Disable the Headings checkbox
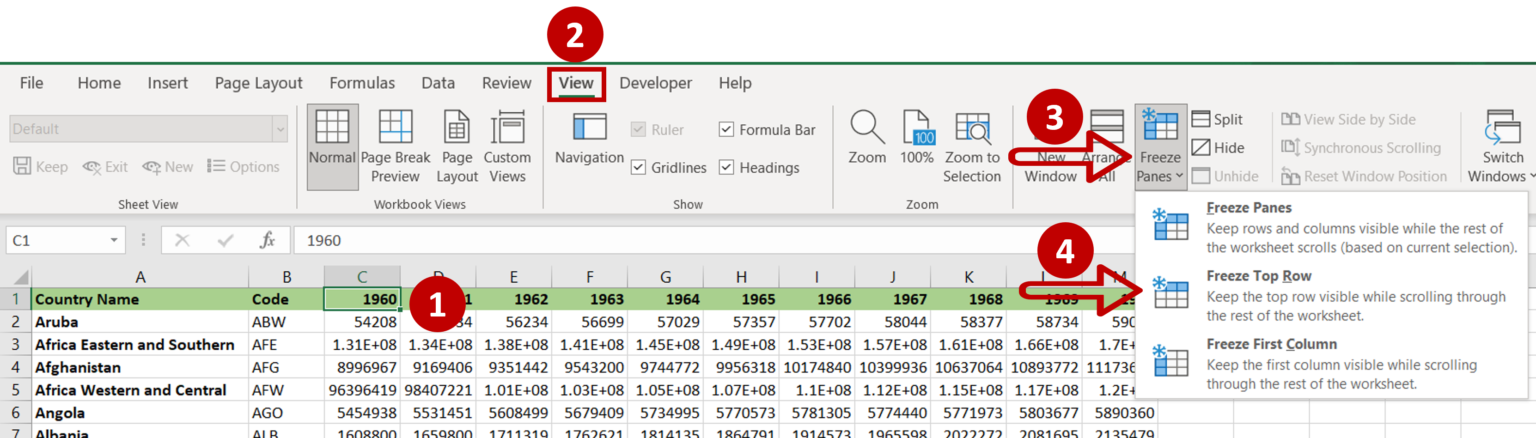This screenshot has height=438, width=1536. click(x=727, y=168)
